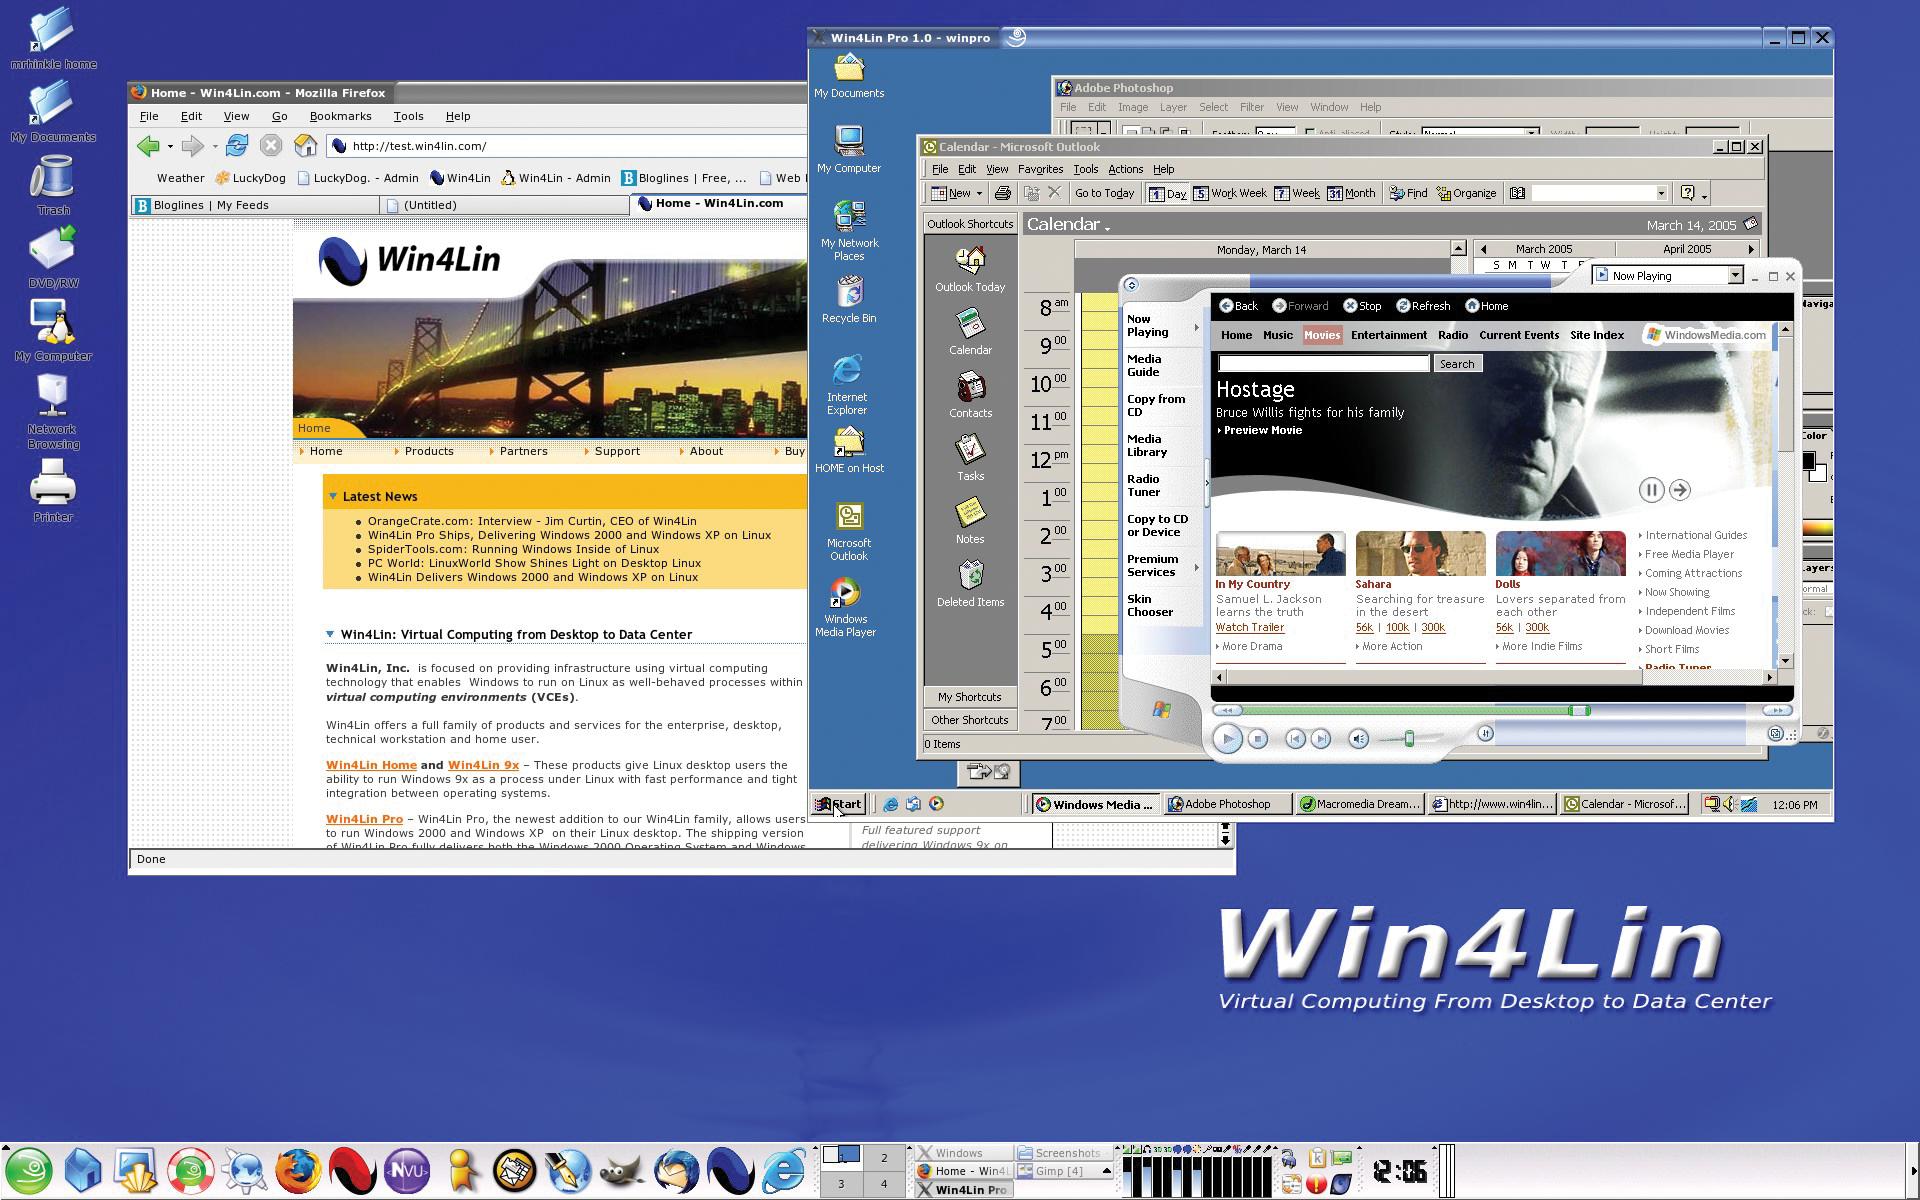Click Media Player volume slider handle
Screen dimensions: 1920x1200
pyautogui.click(x=1408, y=739)
